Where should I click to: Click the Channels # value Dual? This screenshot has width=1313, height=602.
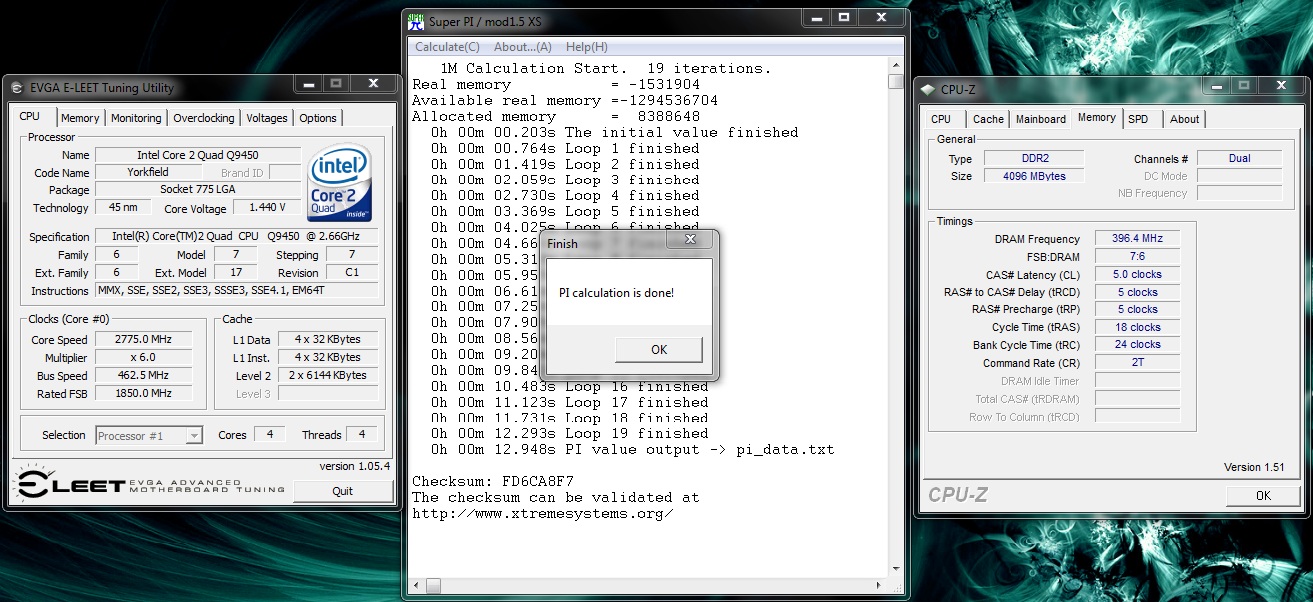point(1240,158)
